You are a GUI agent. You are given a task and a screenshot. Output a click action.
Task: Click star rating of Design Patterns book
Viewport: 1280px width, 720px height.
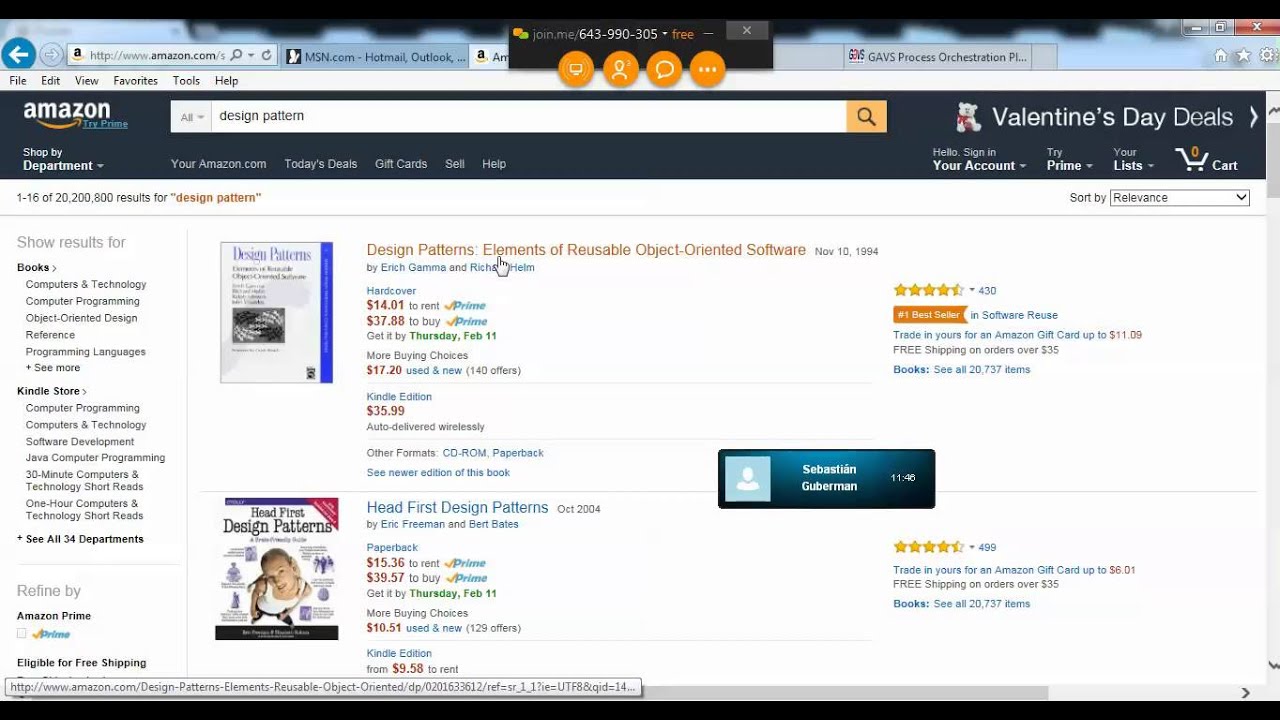[928, 290]
